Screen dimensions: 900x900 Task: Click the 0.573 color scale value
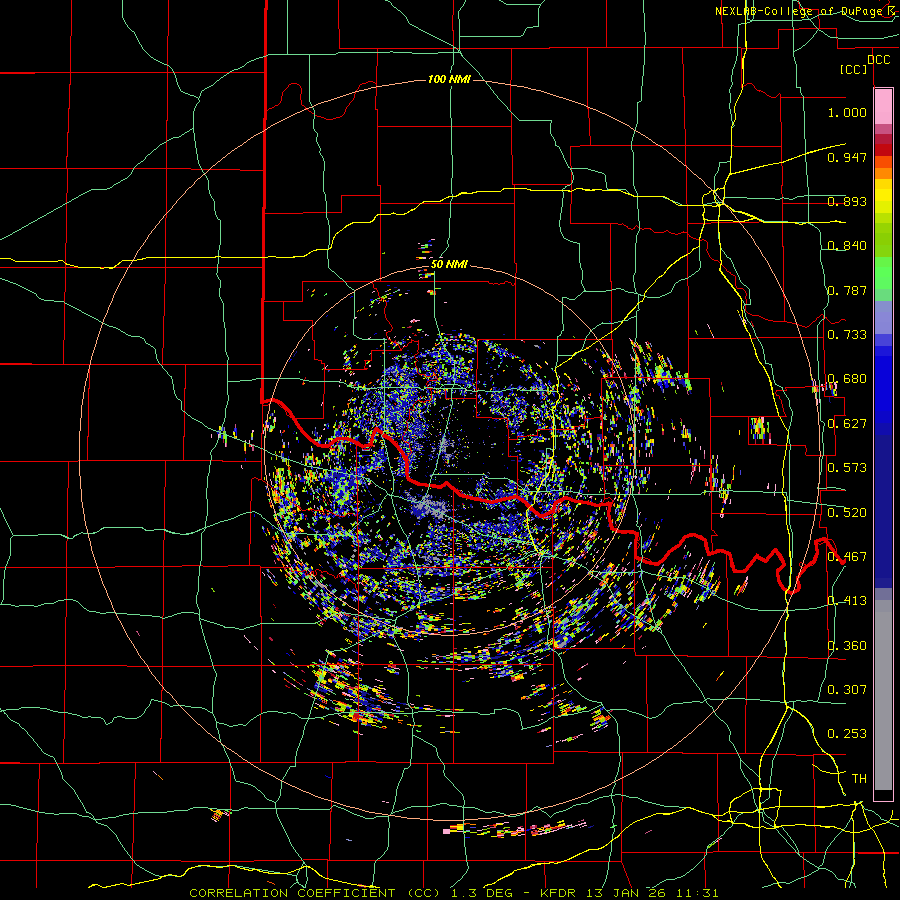point(847,468)
